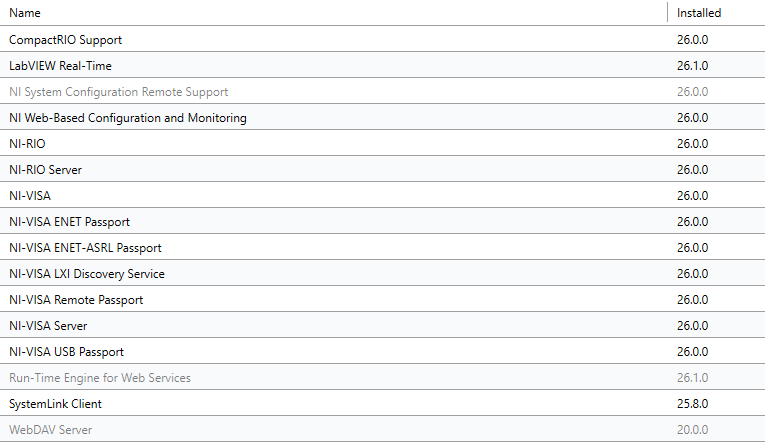Image resolution: width=765 pixels, height=446 pixels.
Task: Choose the NI-RIO Server entry
Action: tap(45, 170)
